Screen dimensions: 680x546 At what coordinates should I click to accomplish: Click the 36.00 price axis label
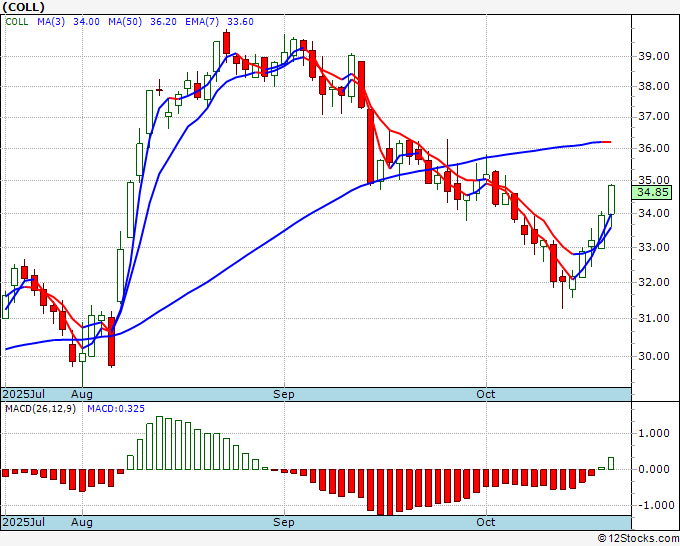pyautogui.click(x=653, y=148)
